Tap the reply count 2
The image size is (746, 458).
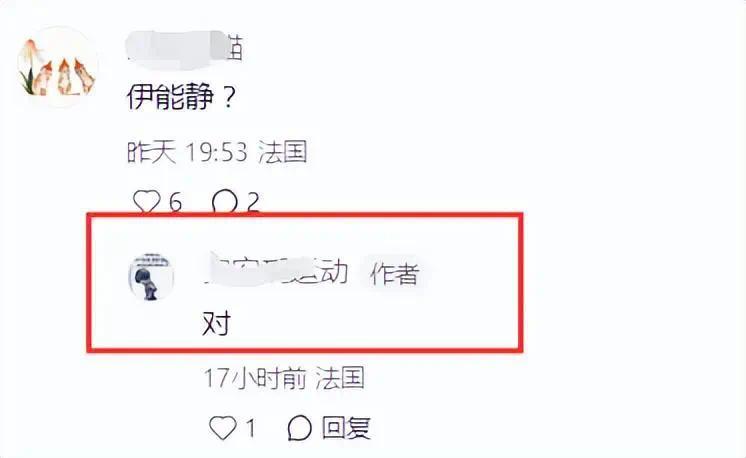253,203
